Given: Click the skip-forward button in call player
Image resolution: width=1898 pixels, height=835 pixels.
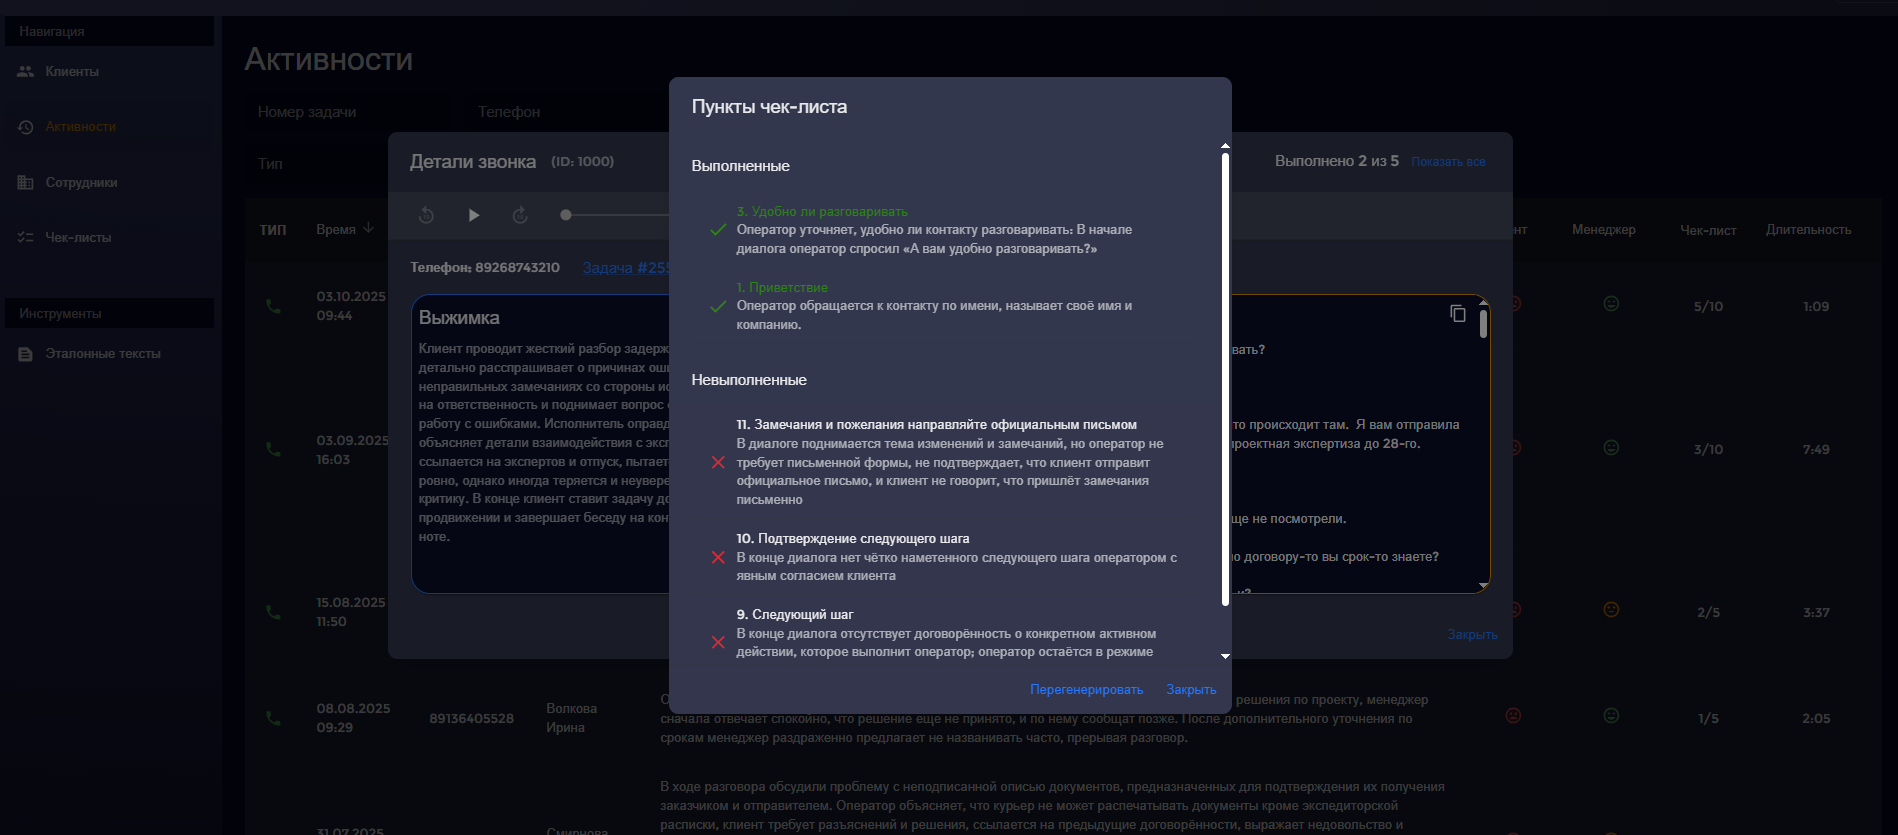Looking at the screenshot, I should click(x=520, y=215).
